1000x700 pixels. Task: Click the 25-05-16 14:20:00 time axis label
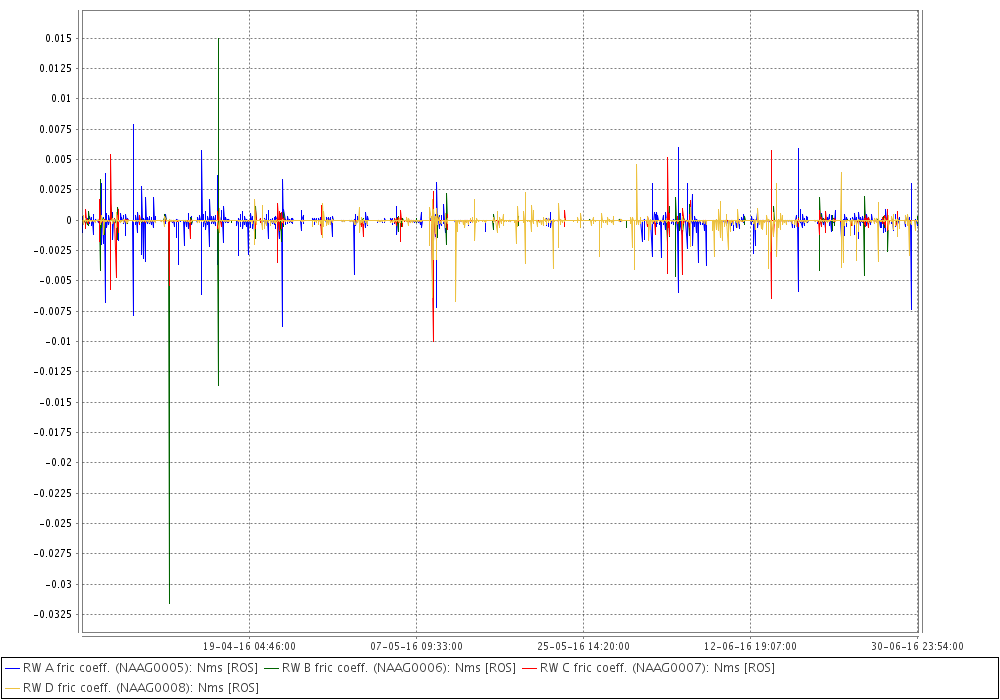(583, 646)
